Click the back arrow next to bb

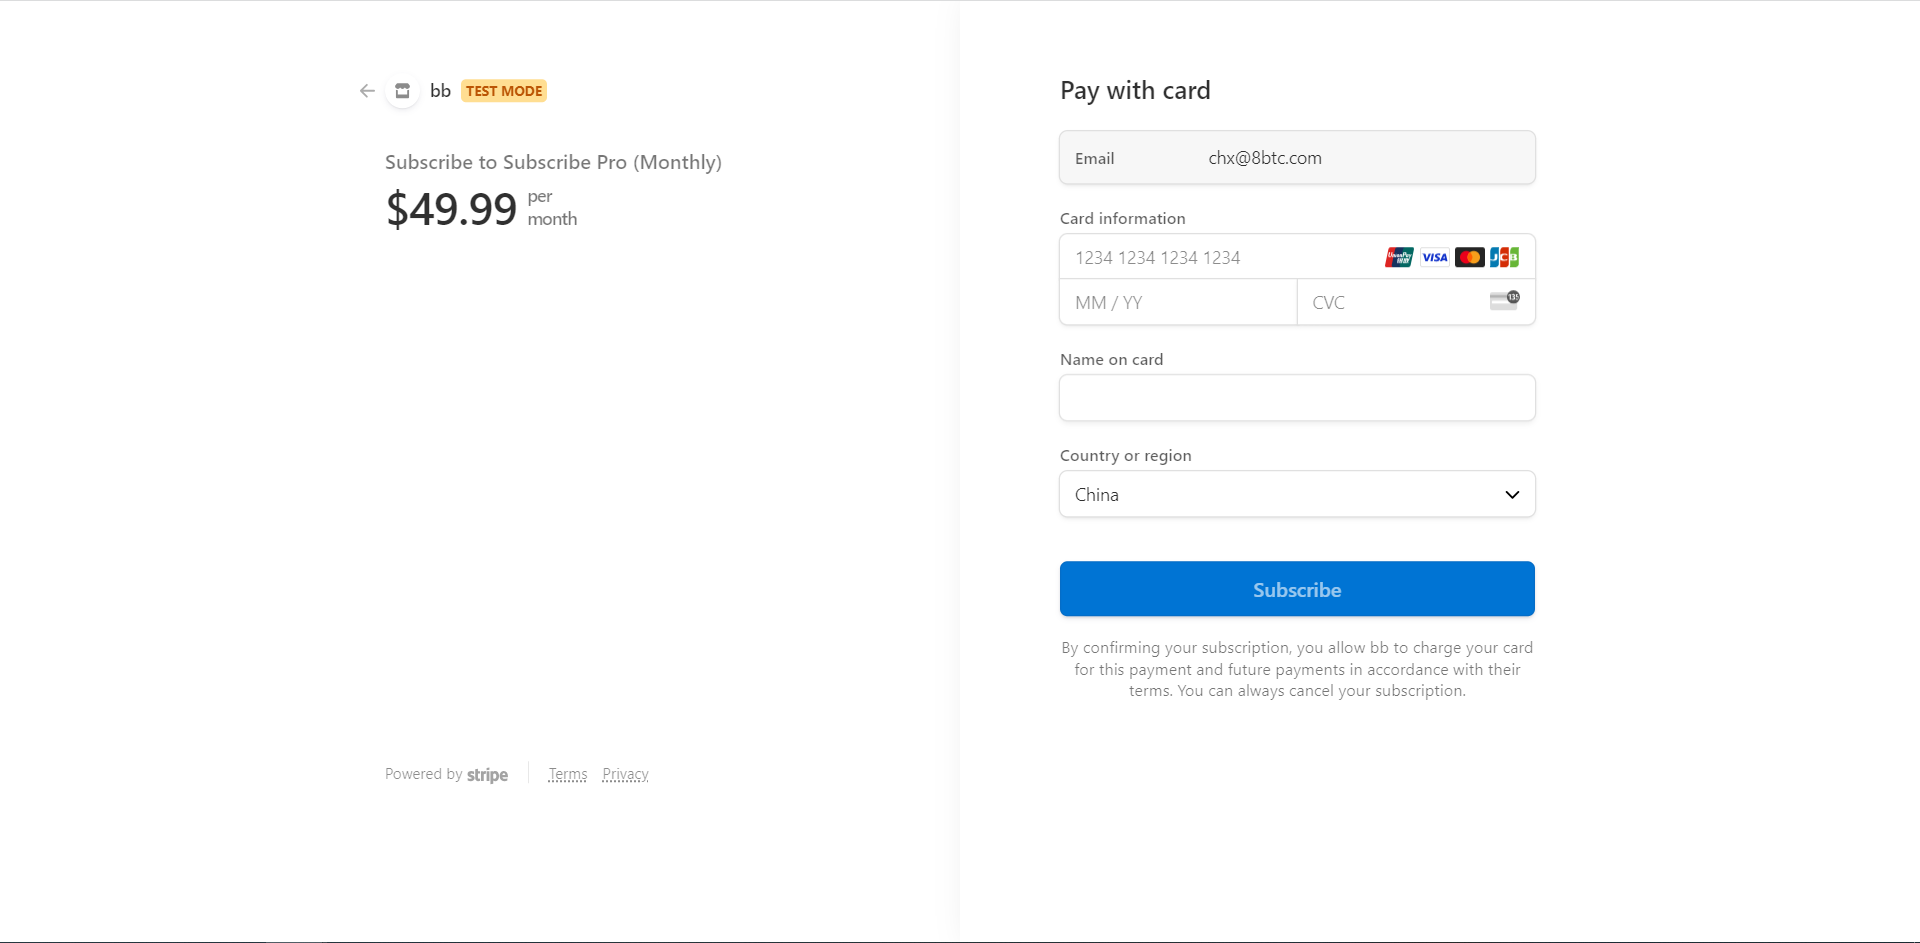coord(367,91)
